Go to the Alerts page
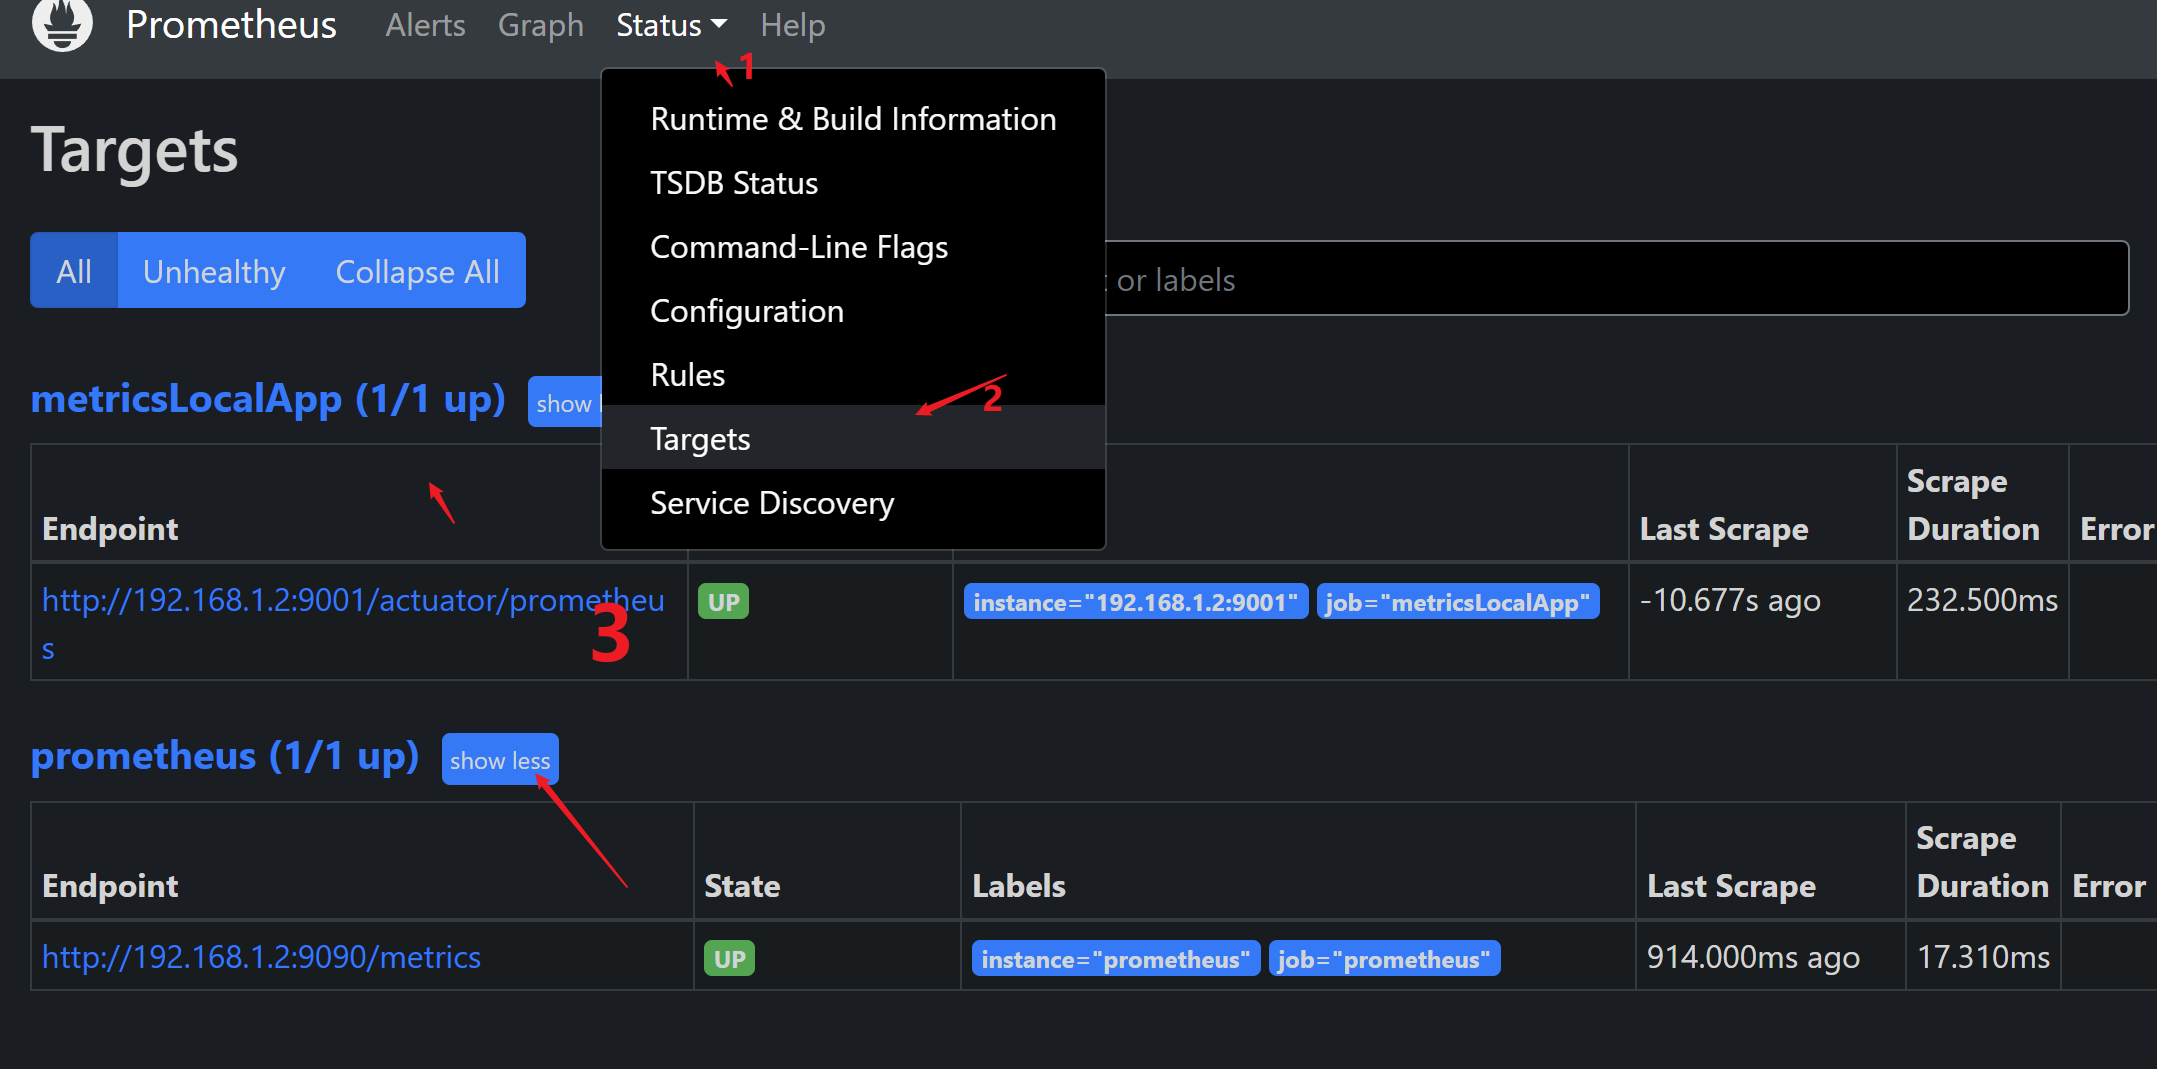Screen dimensions: 2157x1069 tap(425, 25)
